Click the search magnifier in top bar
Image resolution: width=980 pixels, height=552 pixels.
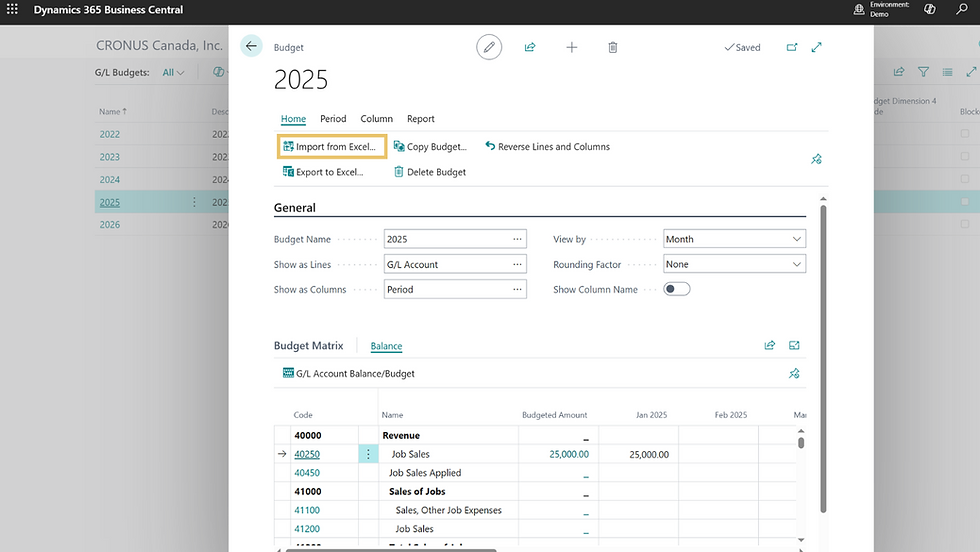(962, 9)
